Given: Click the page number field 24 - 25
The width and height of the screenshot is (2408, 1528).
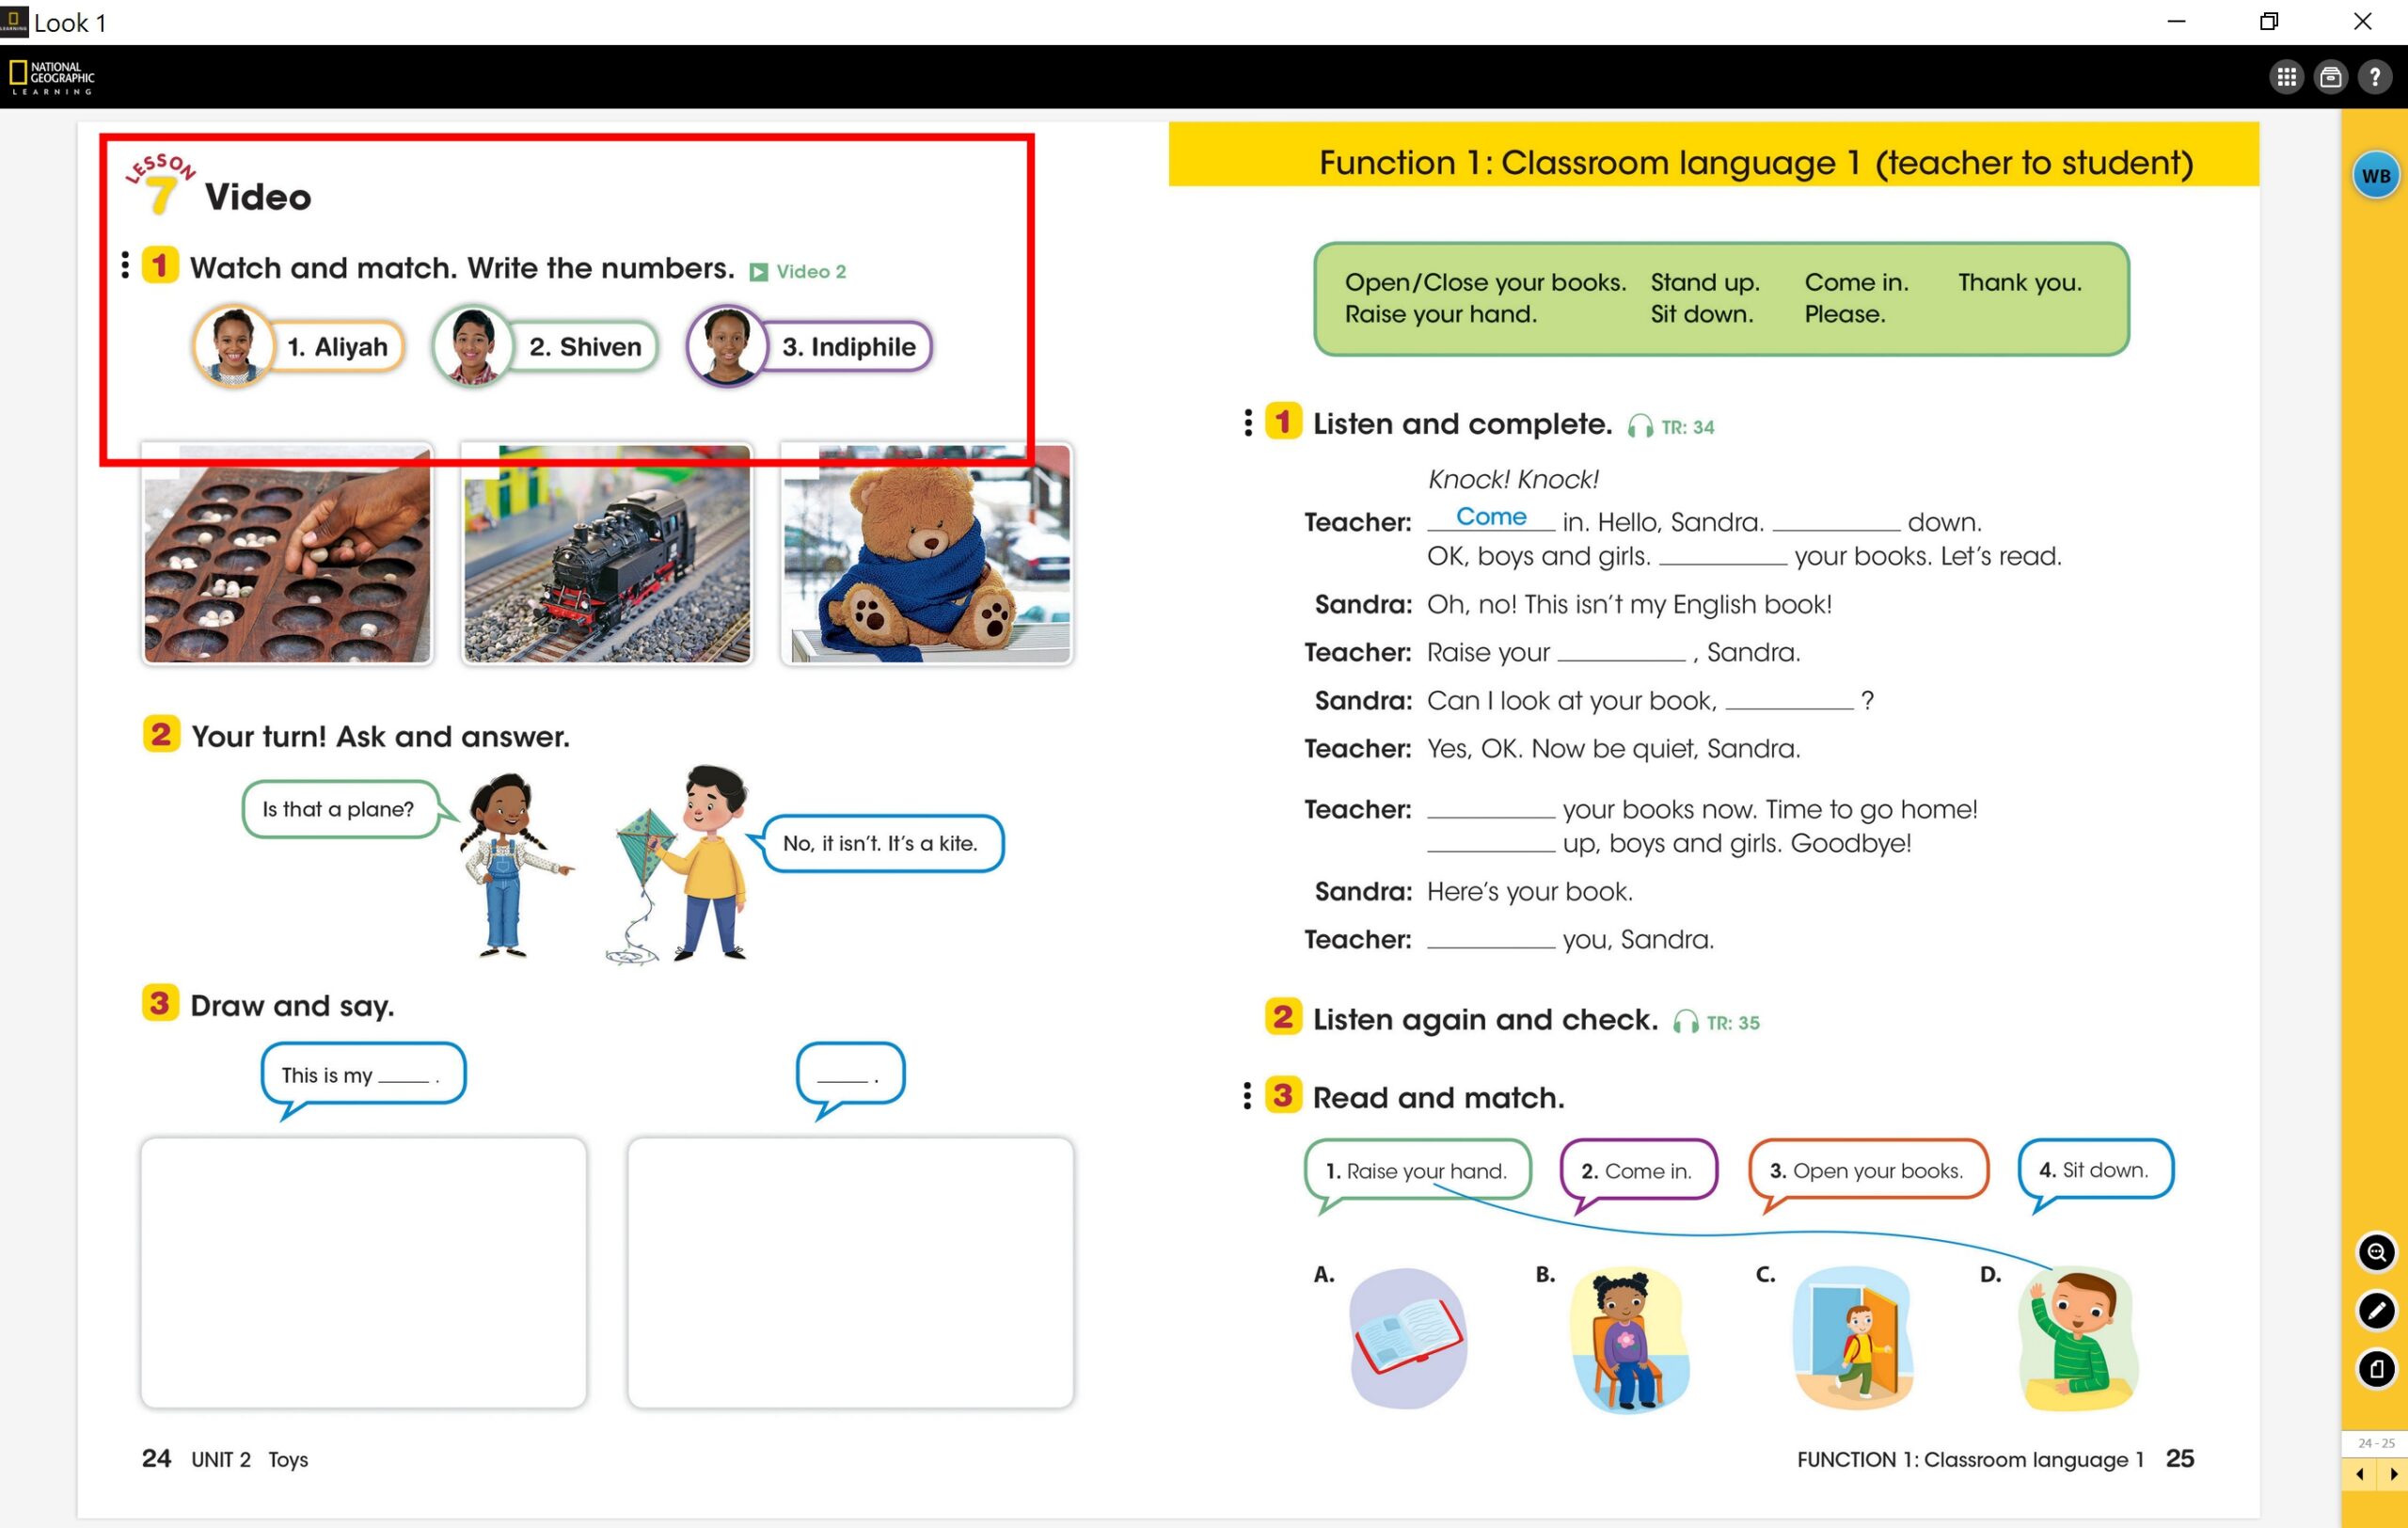Looking at the screenshot, I should click(2375, 1443).
